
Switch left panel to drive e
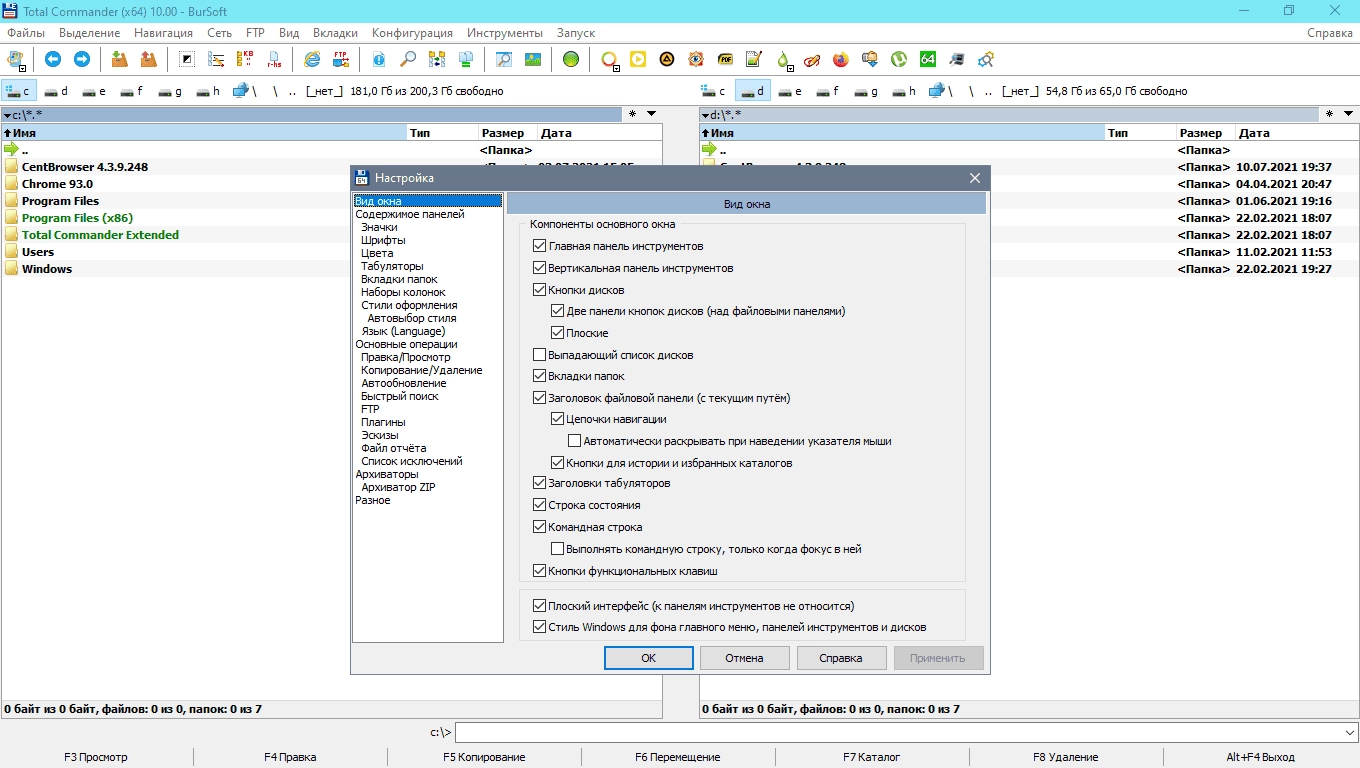[x=93, y=91]
